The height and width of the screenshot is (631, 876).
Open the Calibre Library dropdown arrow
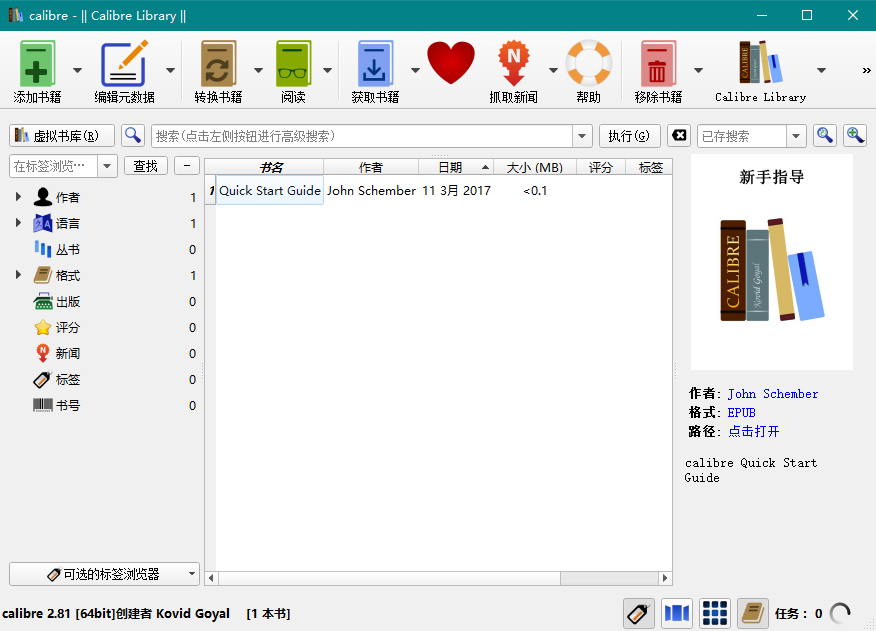pos(821,70)
